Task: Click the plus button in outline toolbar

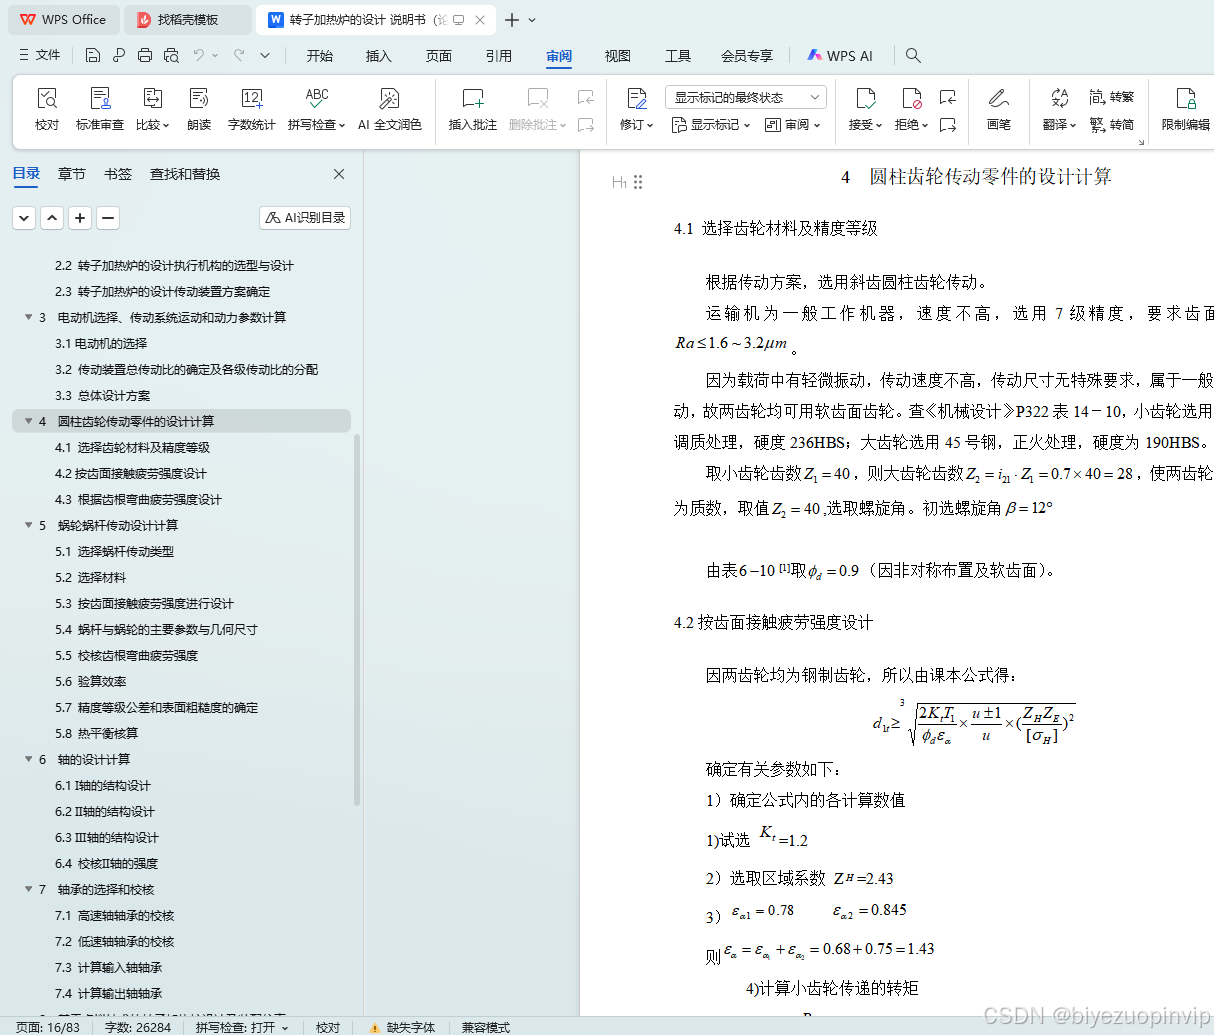Action: click(x=81, y=217)
